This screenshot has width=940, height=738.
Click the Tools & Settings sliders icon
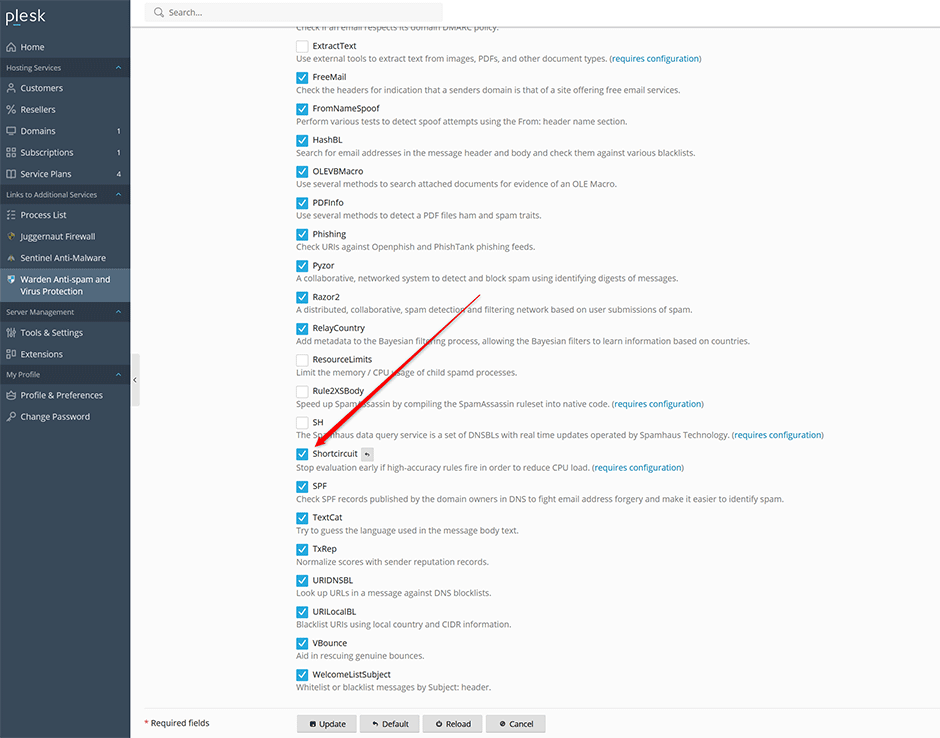point(11,333)
